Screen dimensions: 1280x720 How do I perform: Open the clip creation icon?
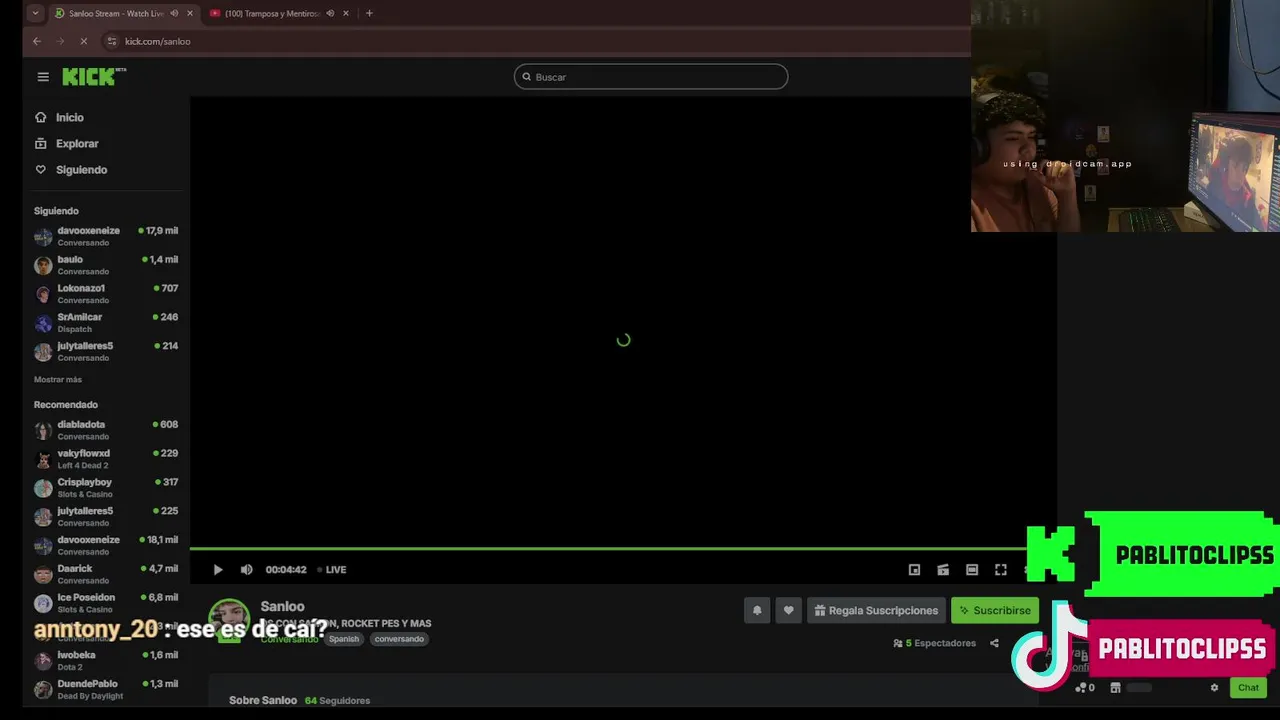(x=943, y=570)
